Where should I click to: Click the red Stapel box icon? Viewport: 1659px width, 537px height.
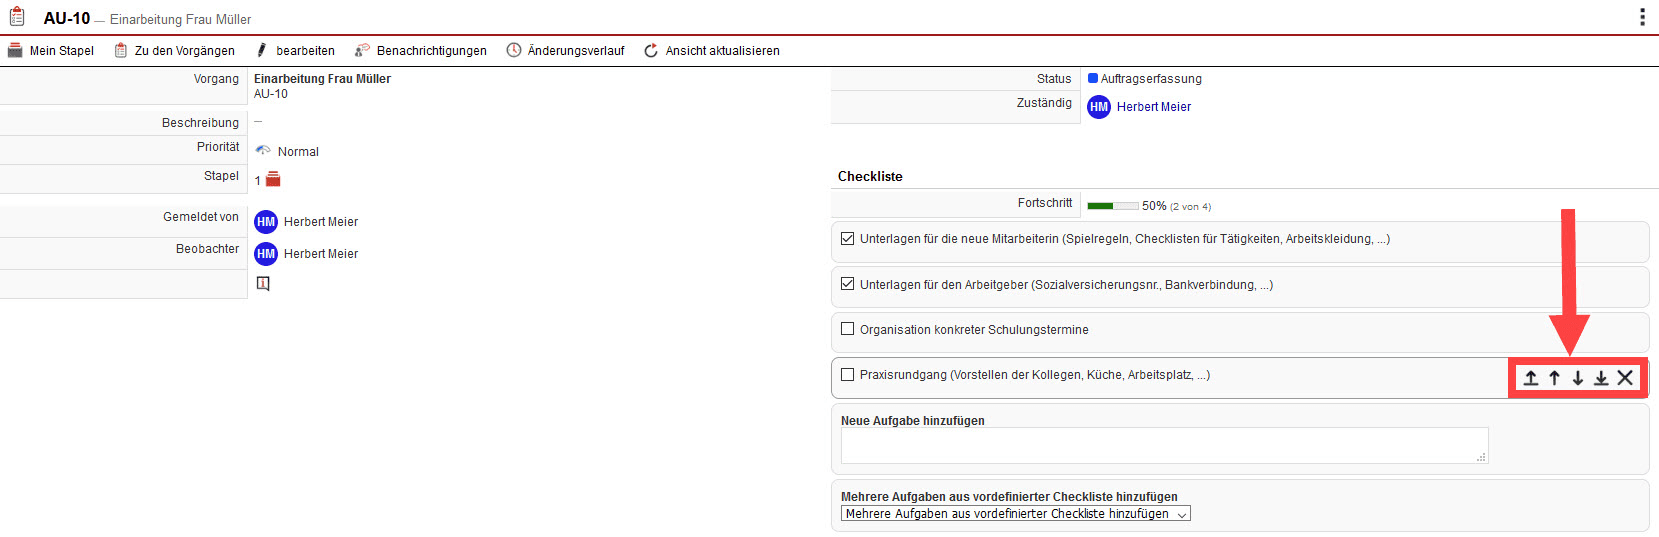273,180
